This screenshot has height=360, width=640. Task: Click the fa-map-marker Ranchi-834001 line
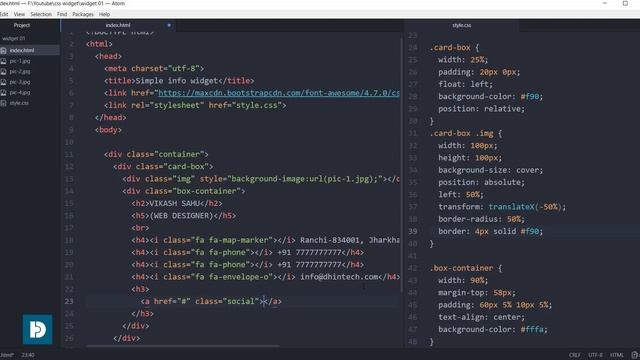tap(265, 240)
